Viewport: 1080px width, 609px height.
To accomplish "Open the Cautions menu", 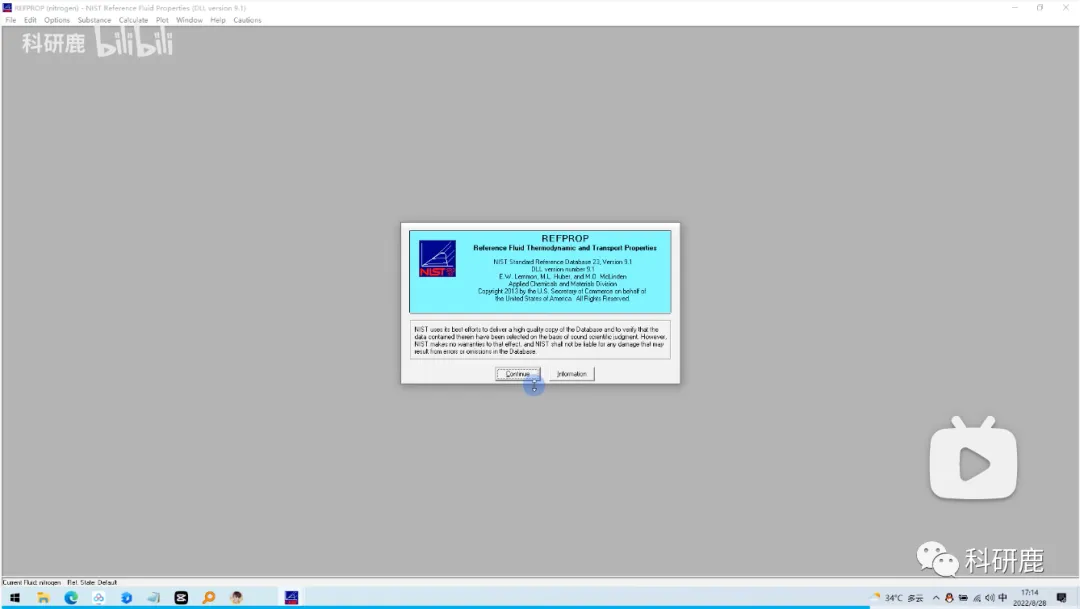I will point(247,20).
